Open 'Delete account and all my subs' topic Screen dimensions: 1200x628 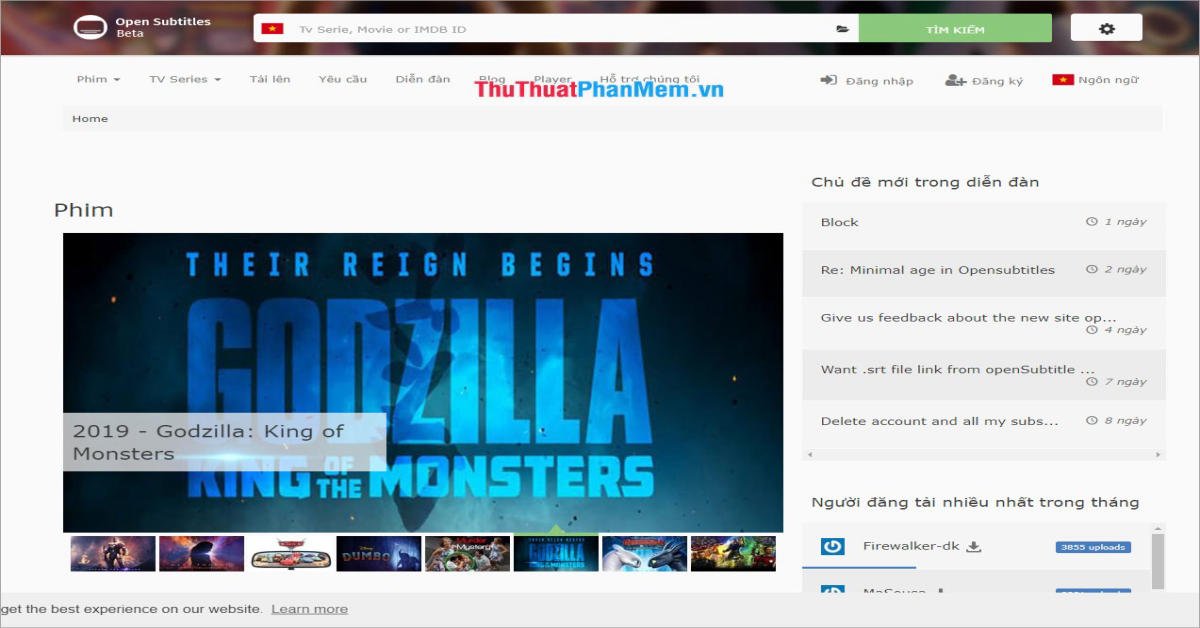(940, 421)
